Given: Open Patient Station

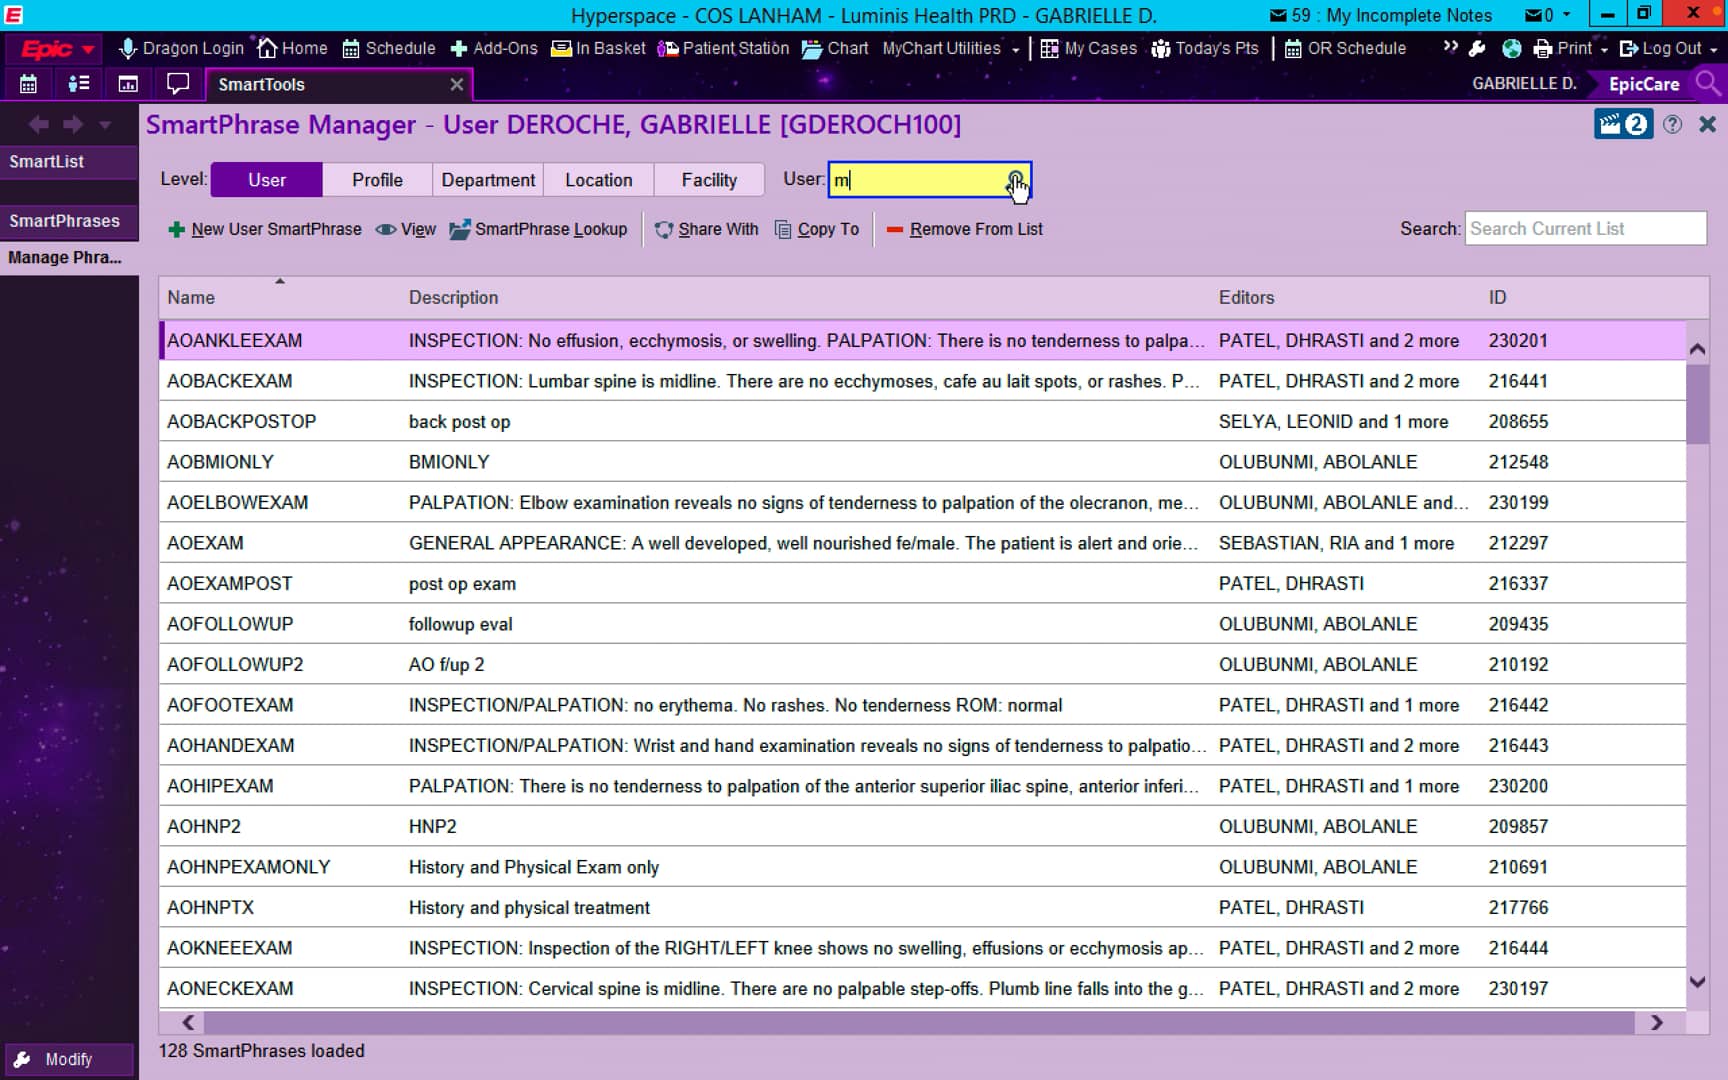Looking at the screenshot, I should (x=723, y=48).
